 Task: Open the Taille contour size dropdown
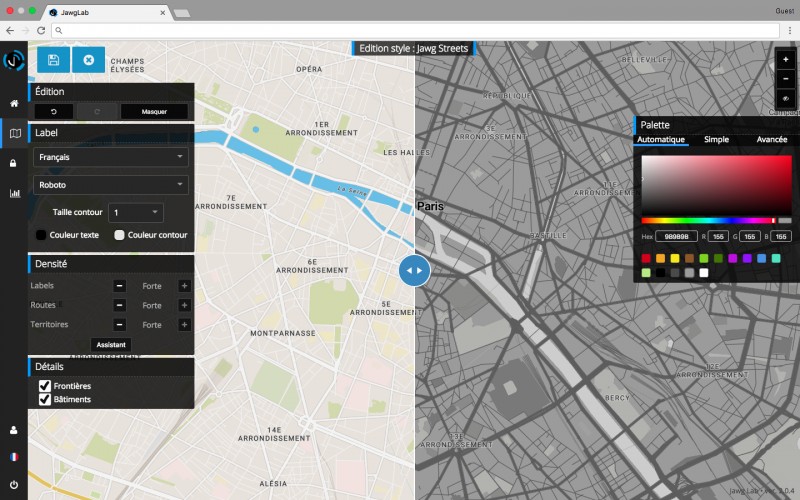pos(136,212)
